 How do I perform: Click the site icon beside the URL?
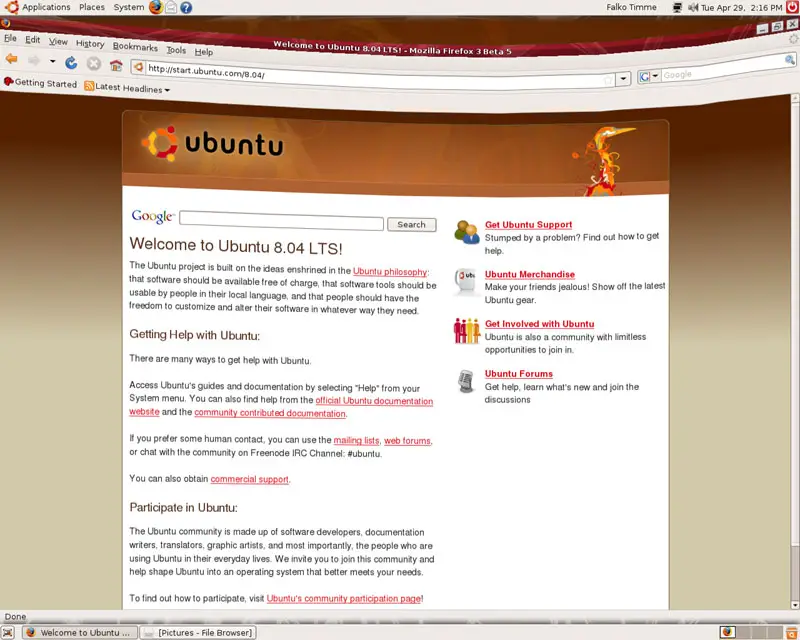tap(138, 67)
